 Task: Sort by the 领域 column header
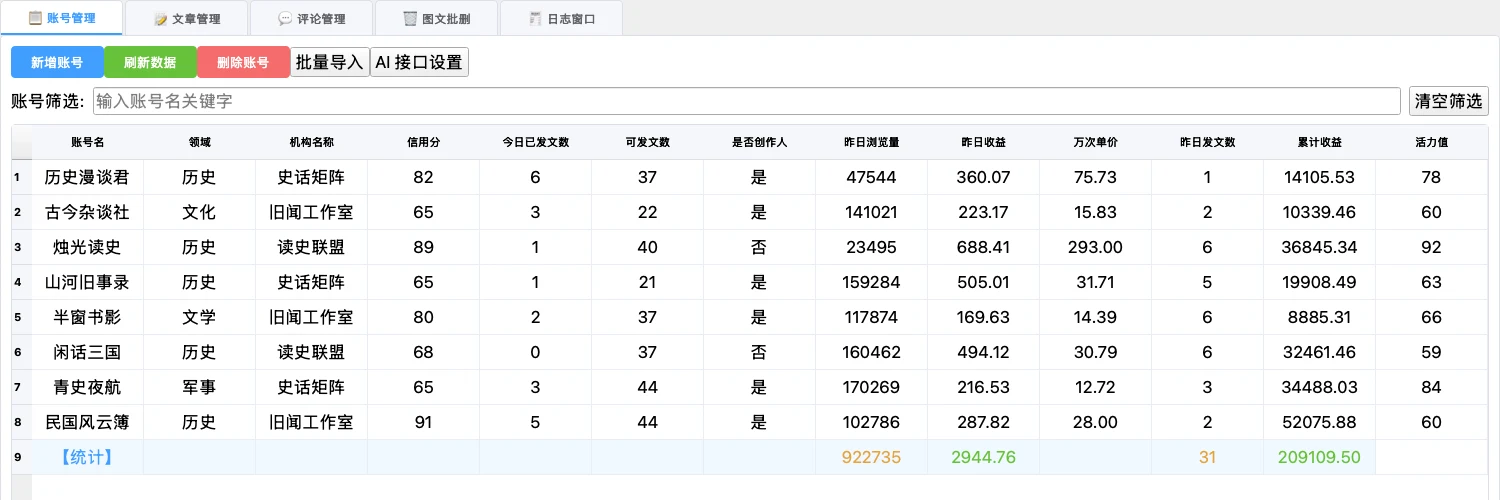(199, 142)
